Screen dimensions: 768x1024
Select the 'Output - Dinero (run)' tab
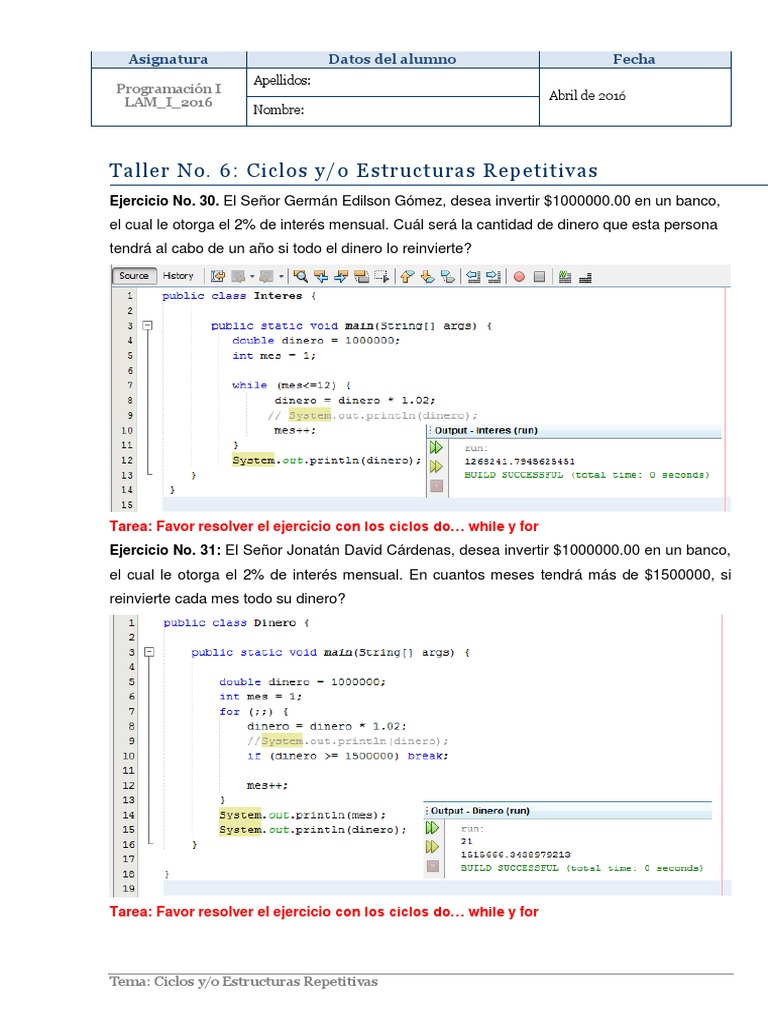[x=480, y=811]
